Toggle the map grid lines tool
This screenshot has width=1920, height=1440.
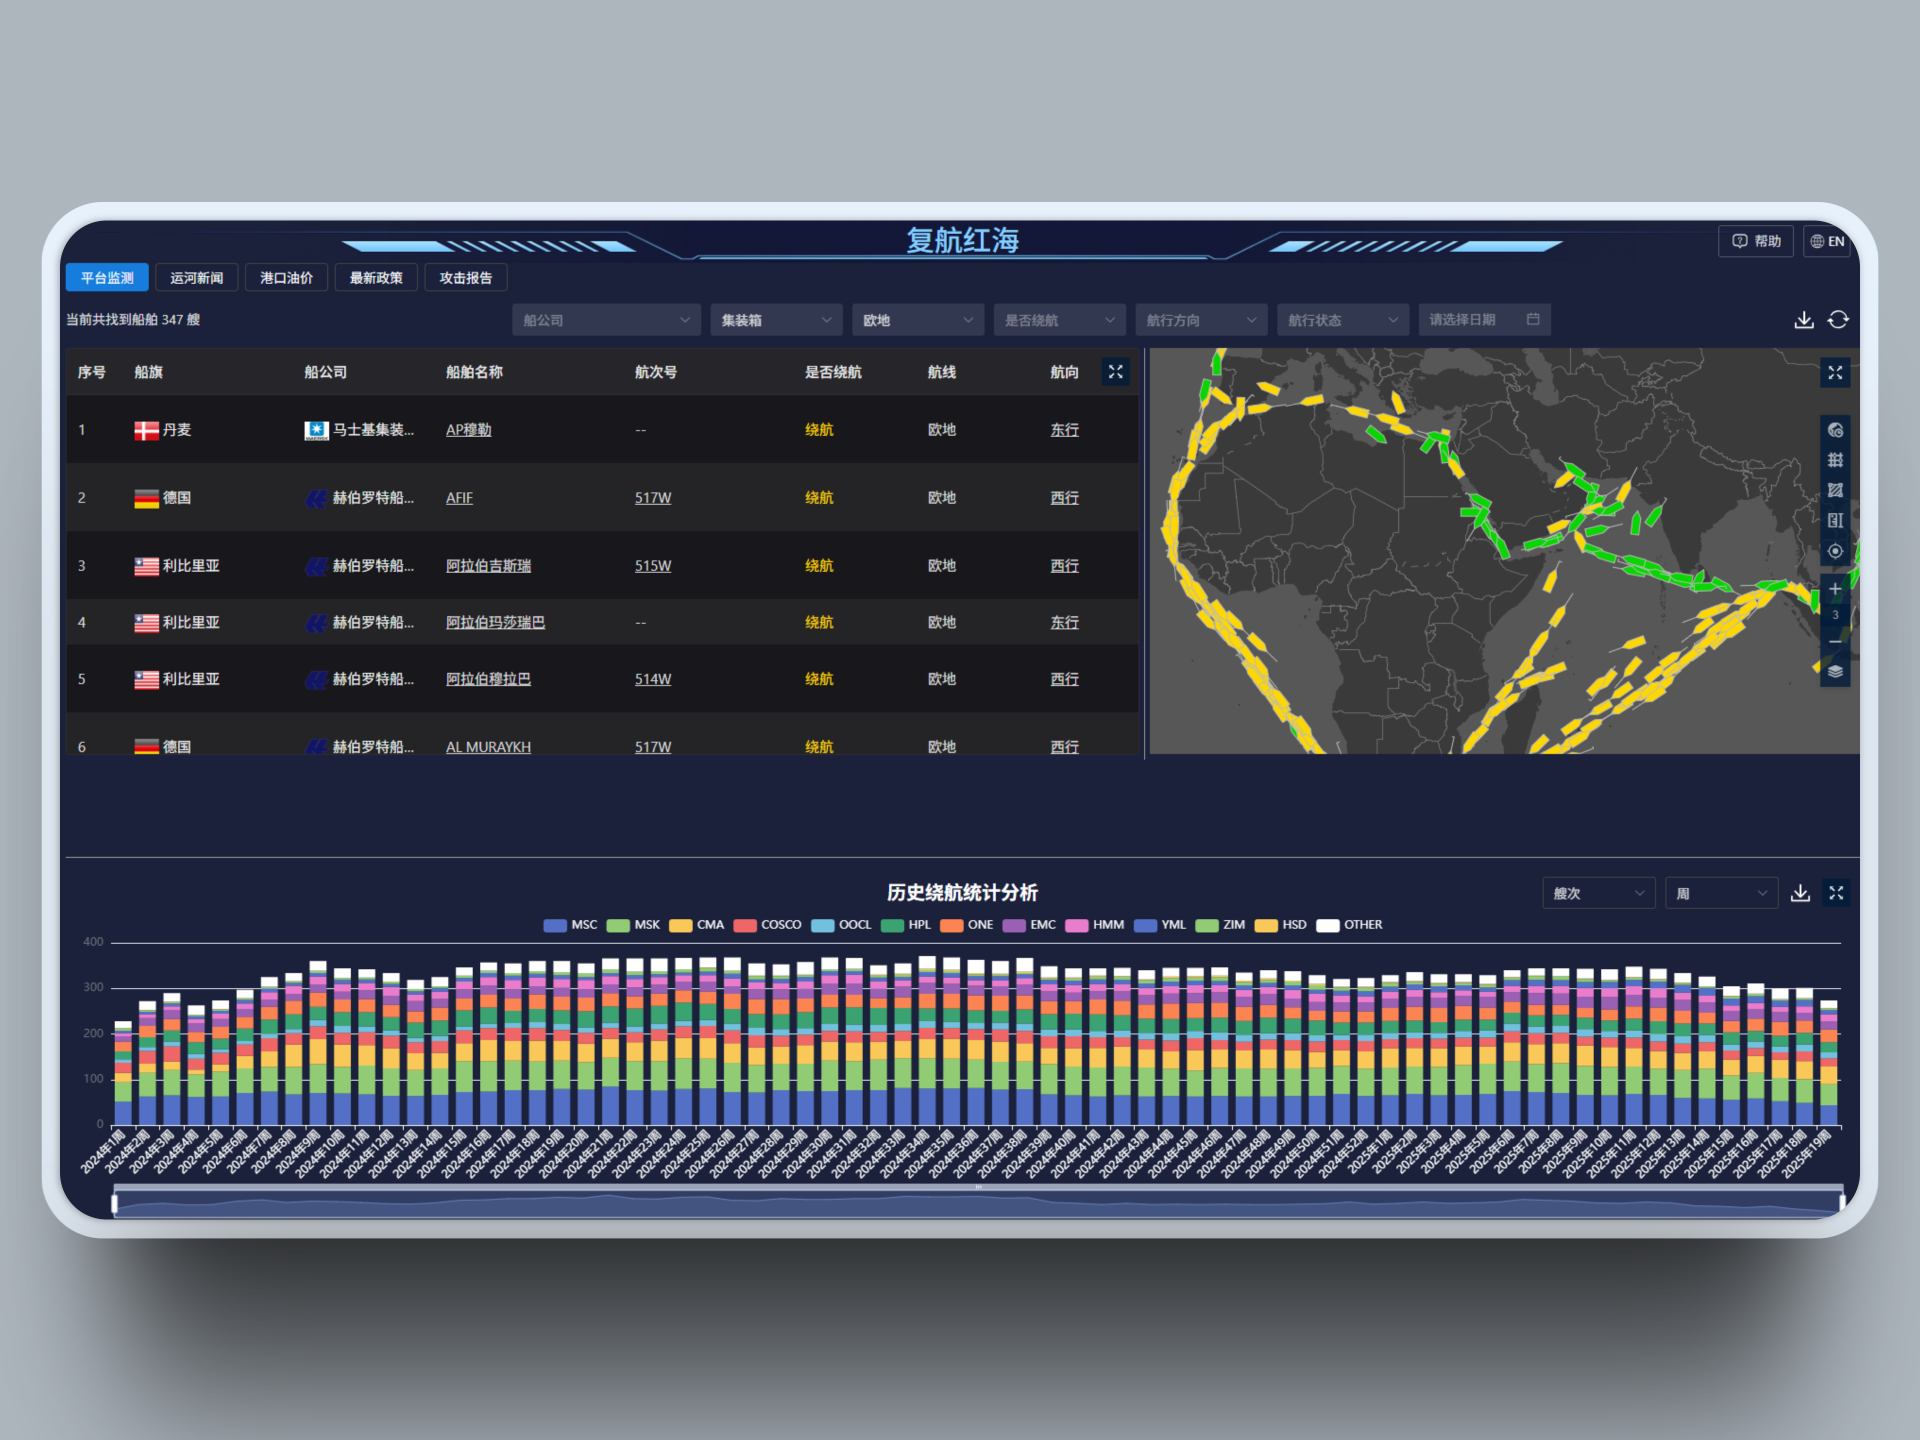click(x=1835, y=460)
